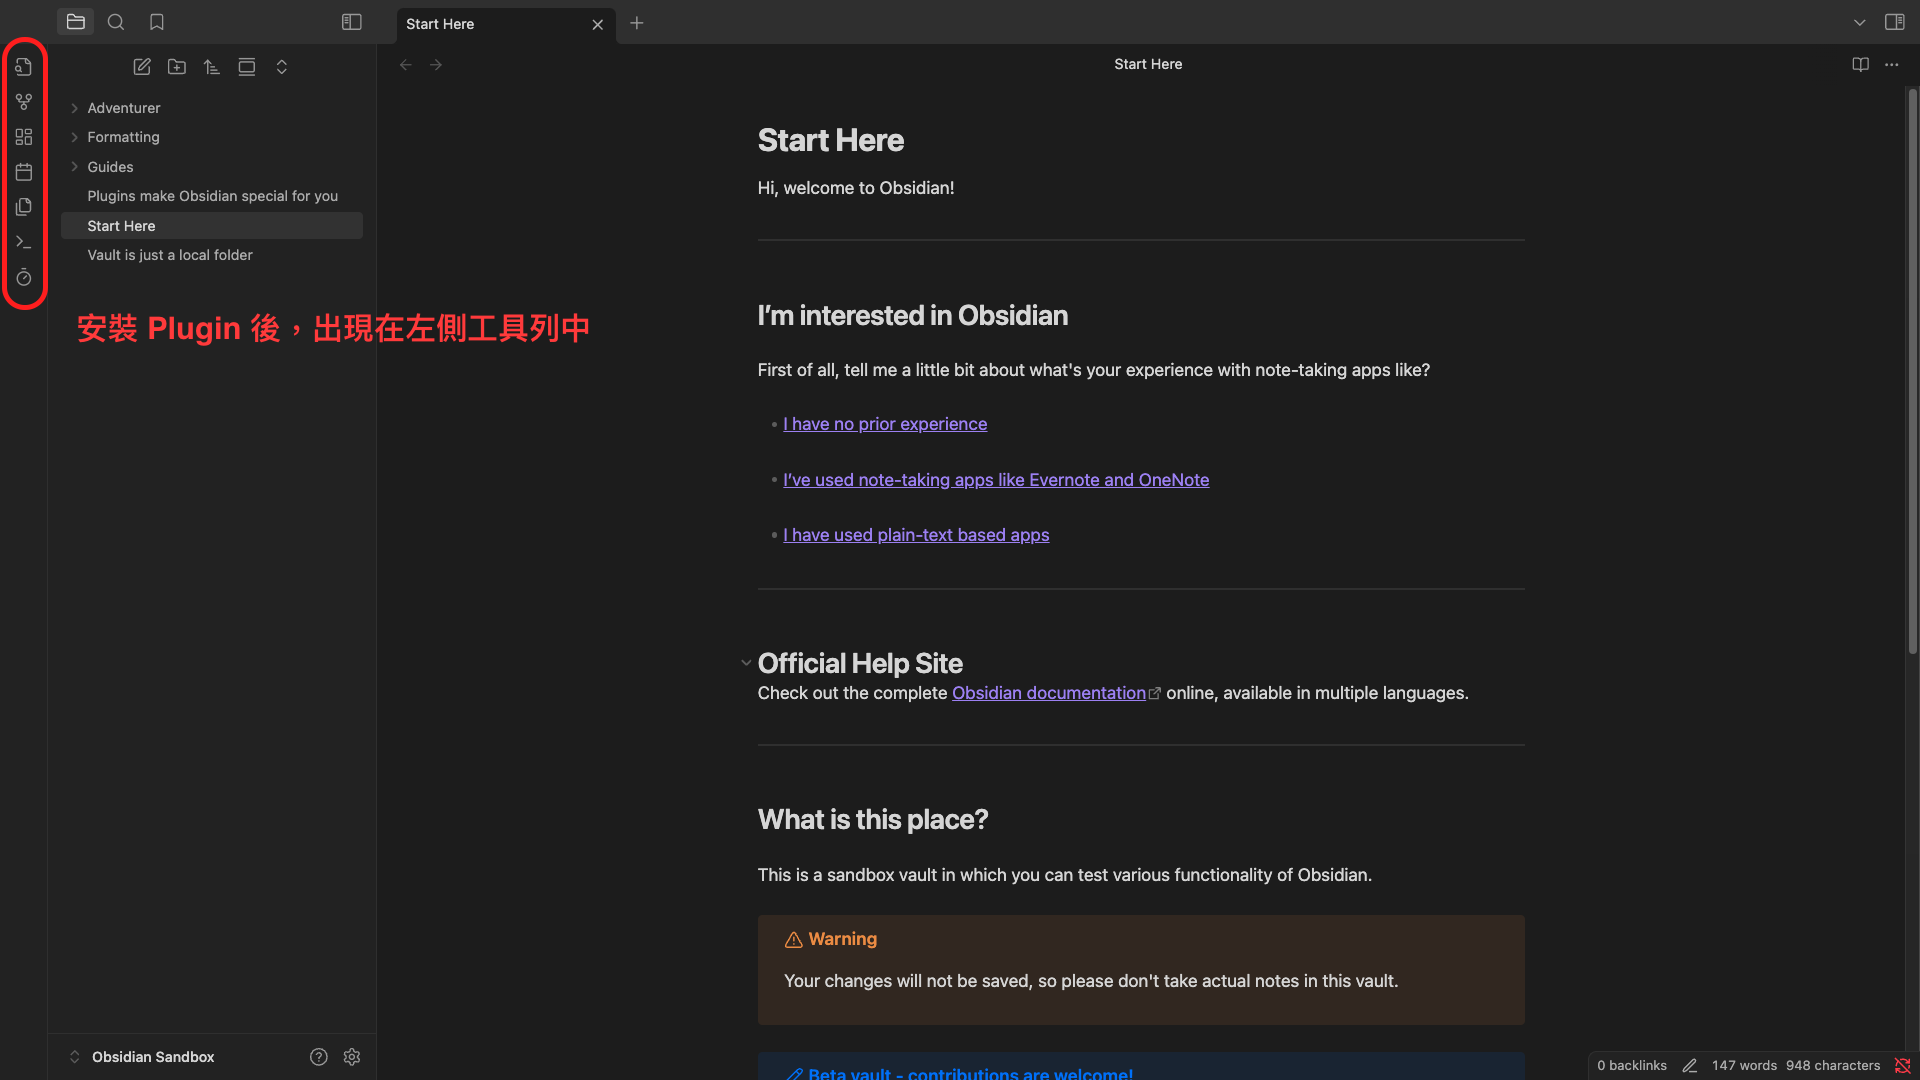Open the search pane magnifier icon

(116, 22)
